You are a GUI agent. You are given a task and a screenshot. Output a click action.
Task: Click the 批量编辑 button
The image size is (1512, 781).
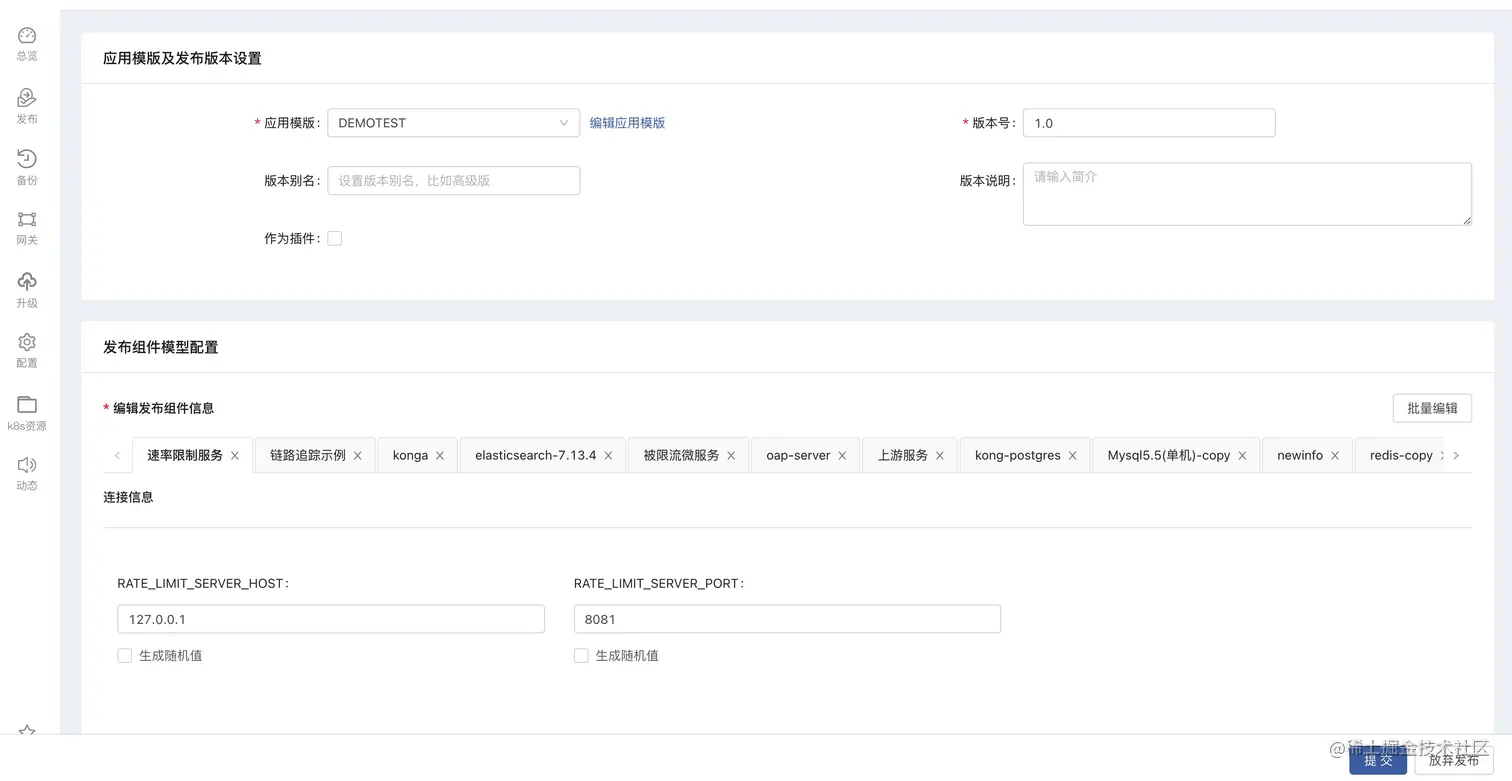[x=1432, y=408]
